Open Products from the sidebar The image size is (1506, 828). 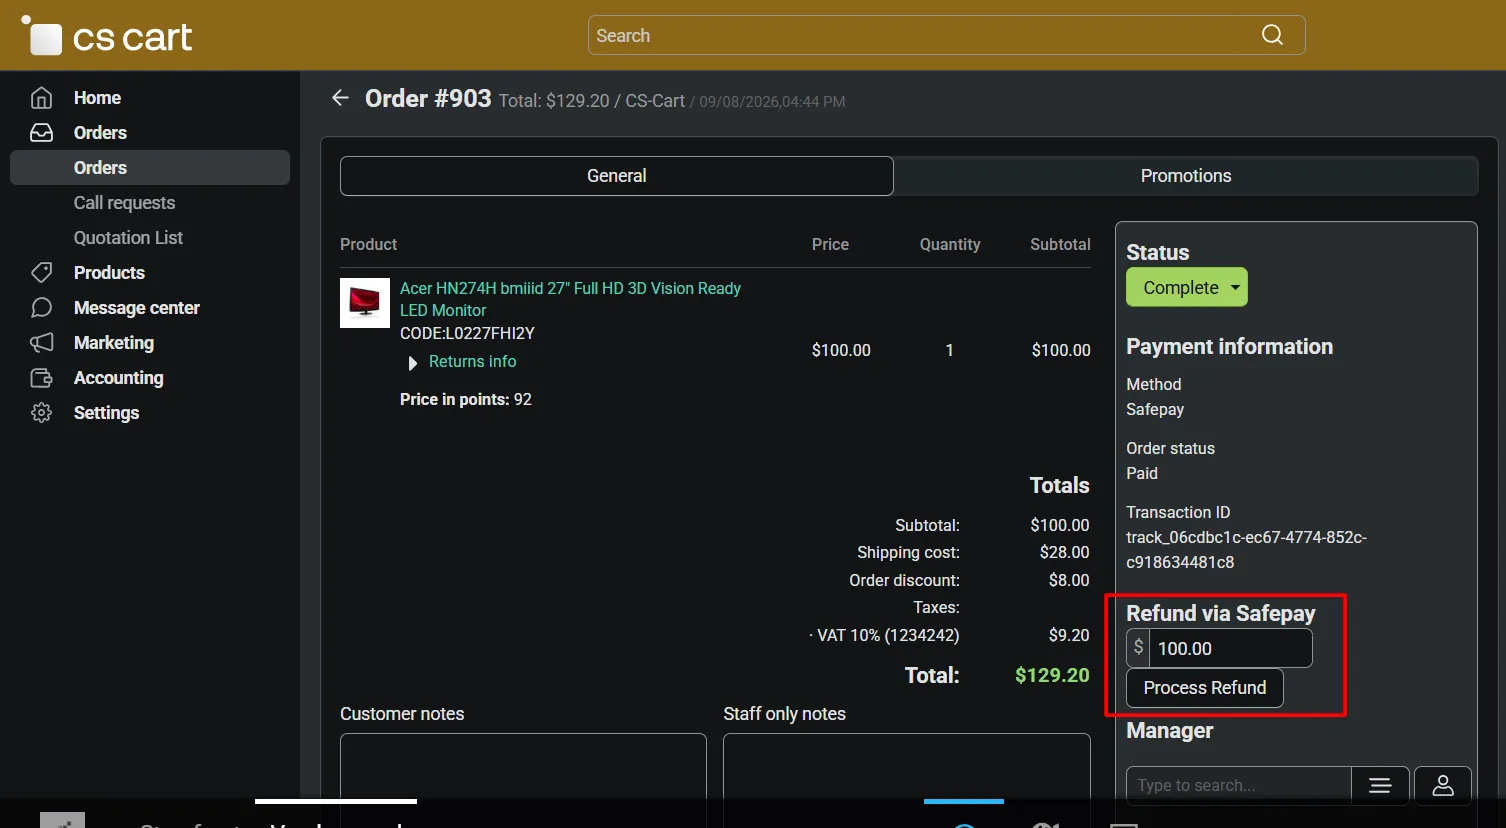pos(109,273)
